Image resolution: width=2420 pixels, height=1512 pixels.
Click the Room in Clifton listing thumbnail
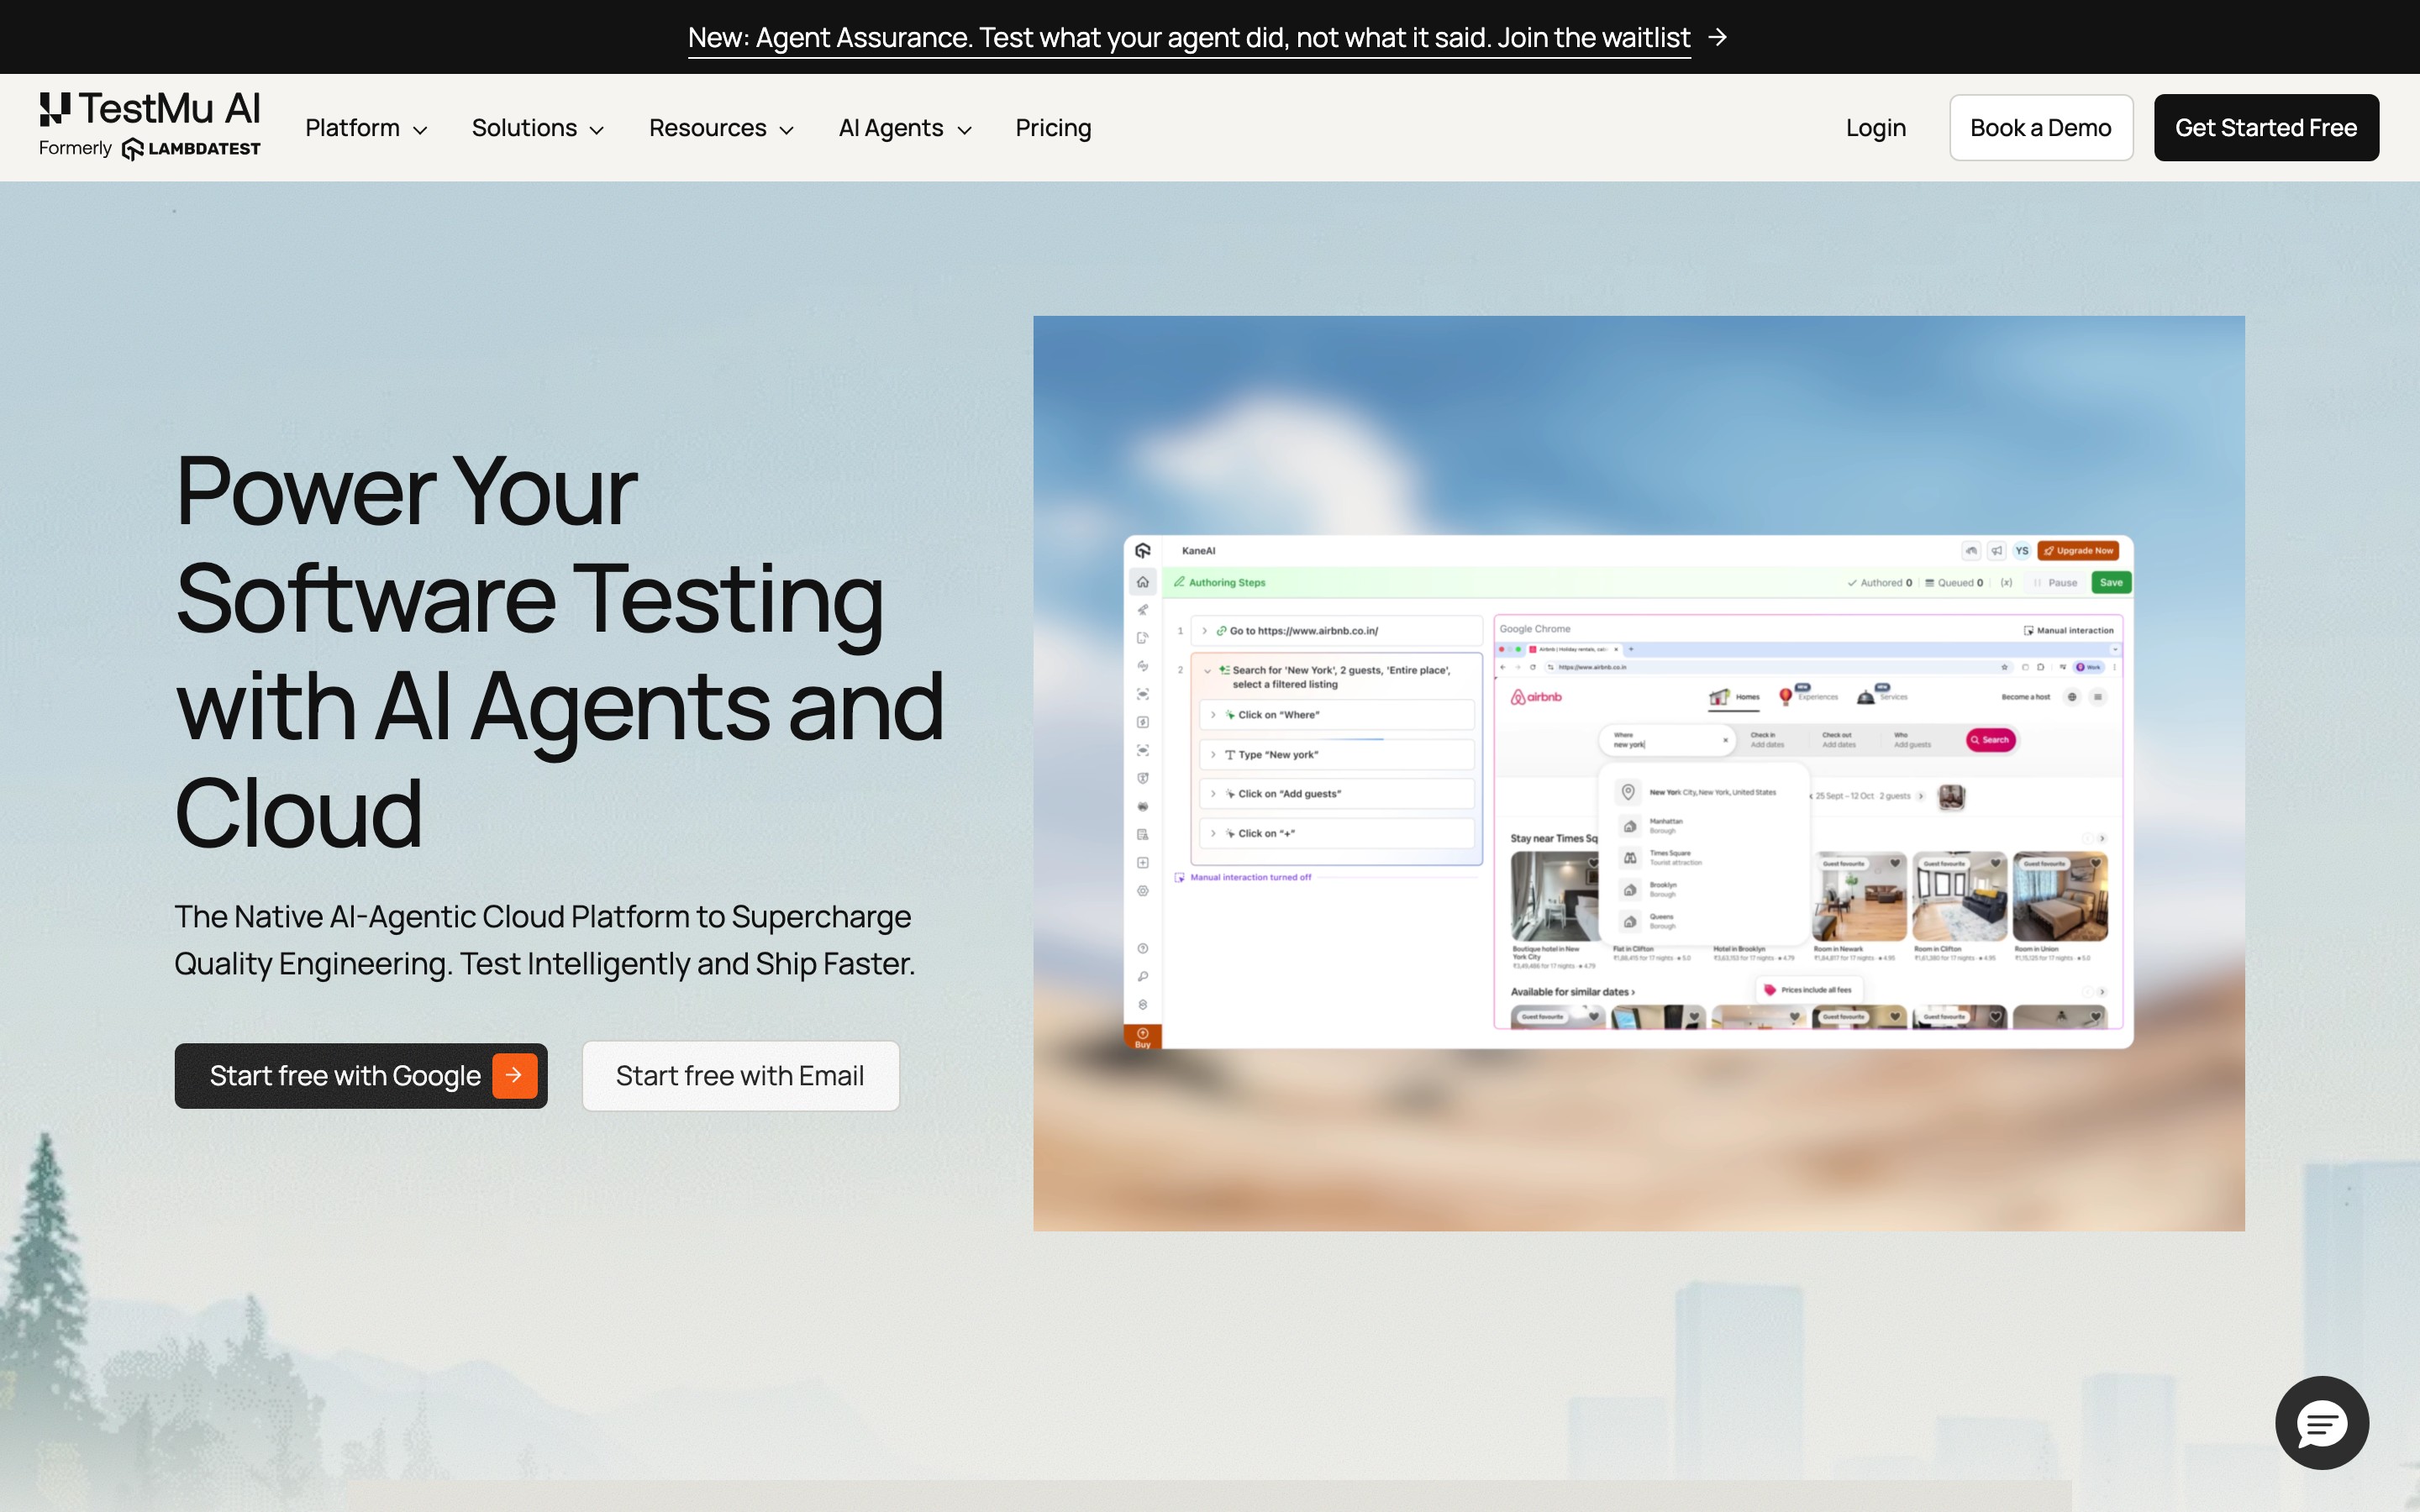coord(1959,896)
